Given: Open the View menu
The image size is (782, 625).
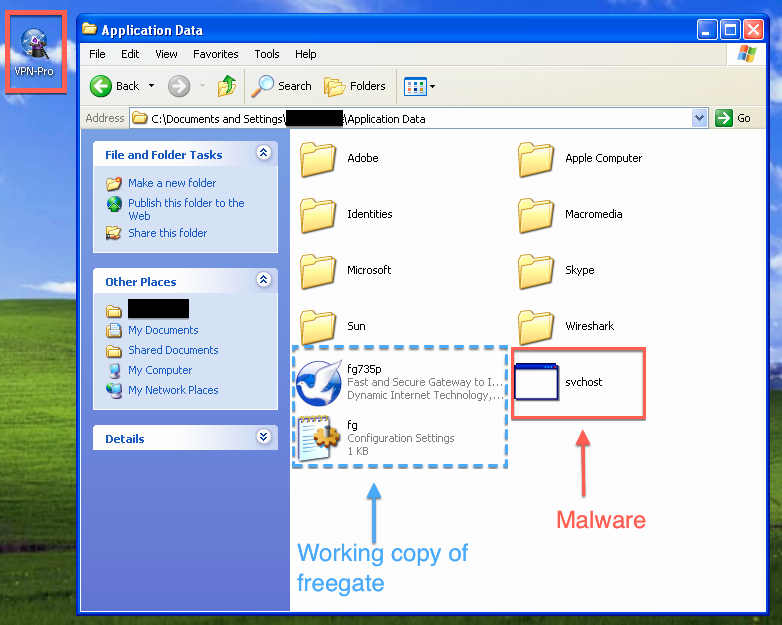Looking at the screenshot, I should point(166,54).
